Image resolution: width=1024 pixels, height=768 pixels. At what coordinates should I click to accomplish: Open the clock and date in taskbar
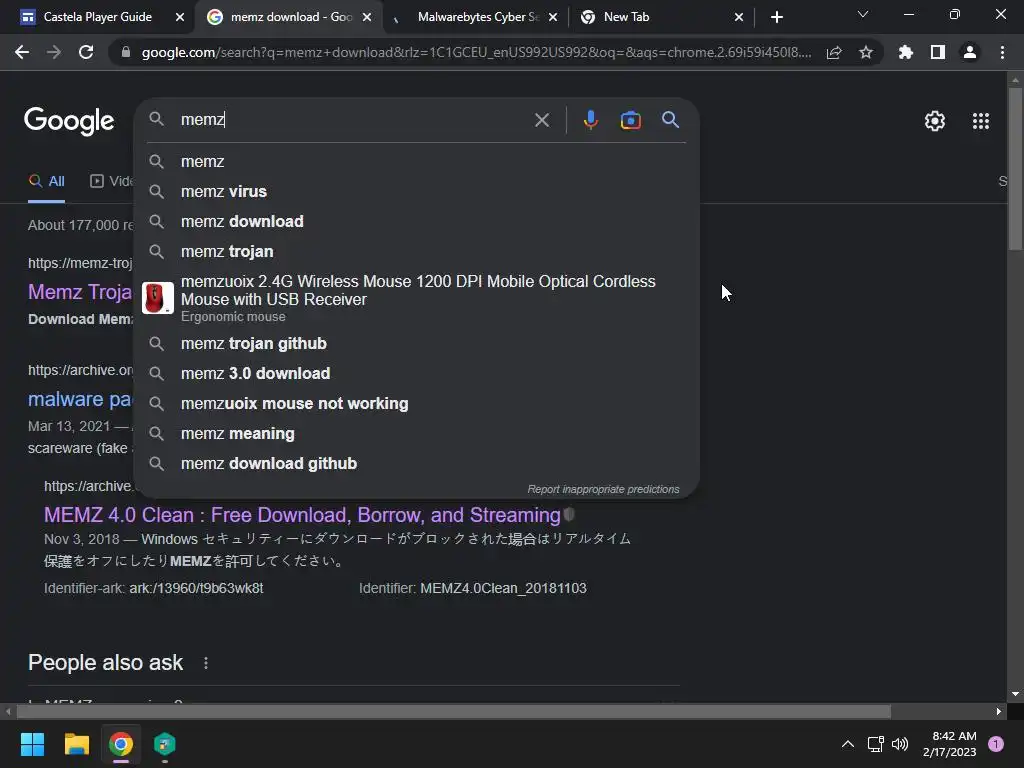[x=950, y=744]
